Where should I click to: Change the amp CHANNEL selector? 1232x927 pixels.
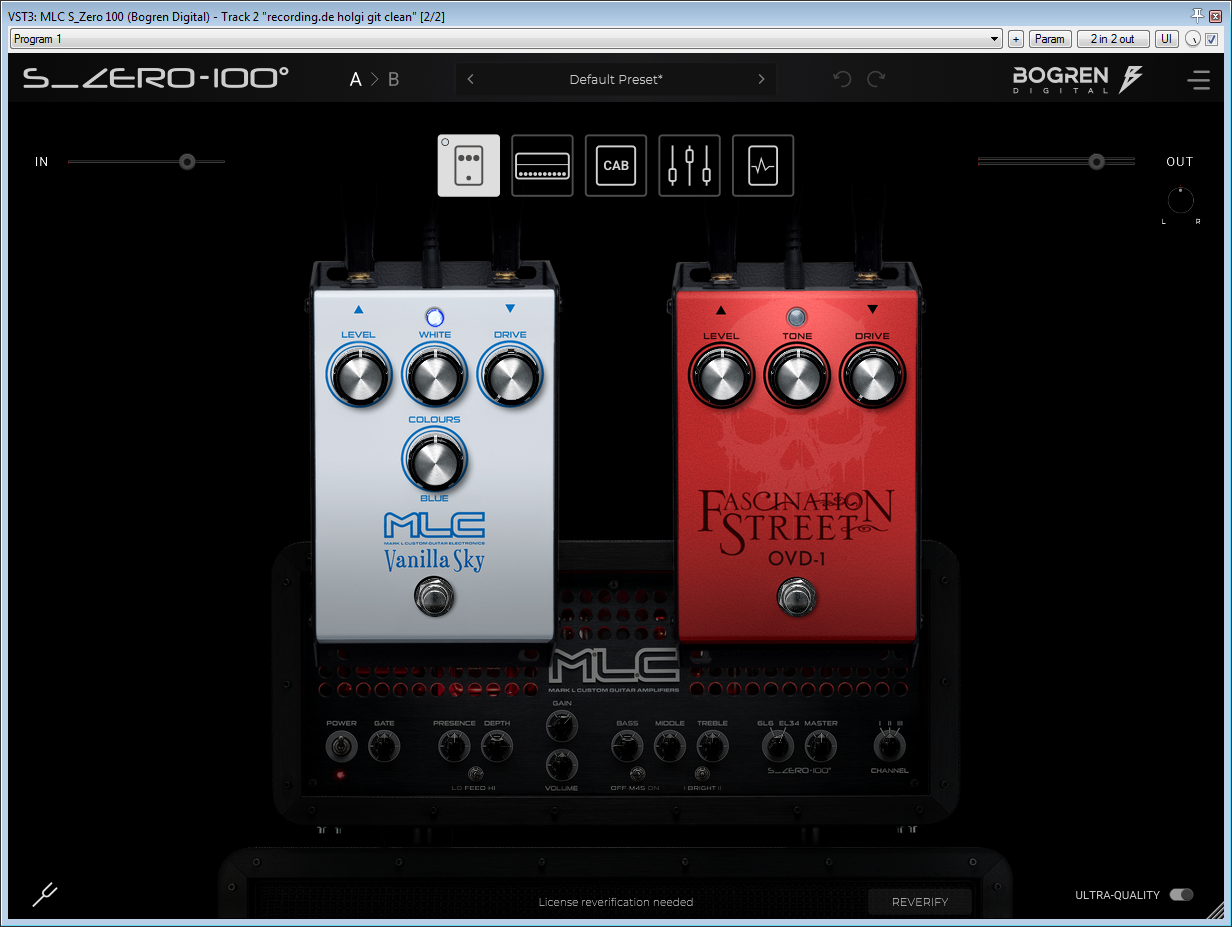[888, 746]
